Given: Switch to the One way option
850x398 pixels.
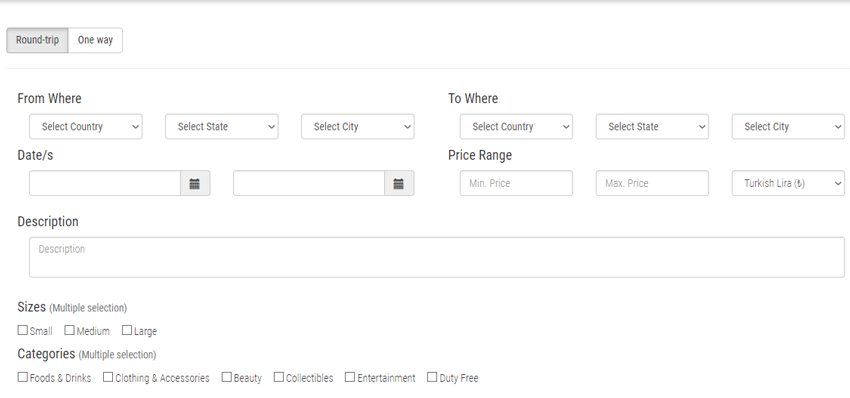Looking at the screenshot, I should [95, 40].
